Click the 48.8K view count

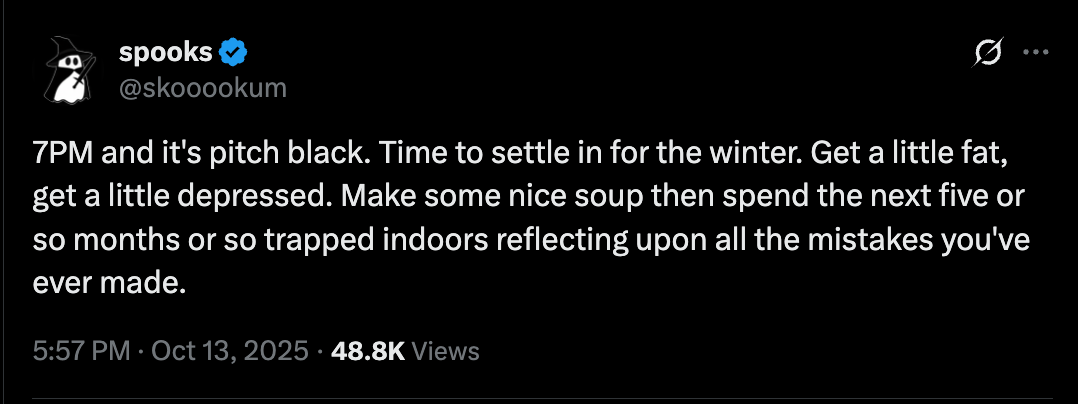[368, 351]
